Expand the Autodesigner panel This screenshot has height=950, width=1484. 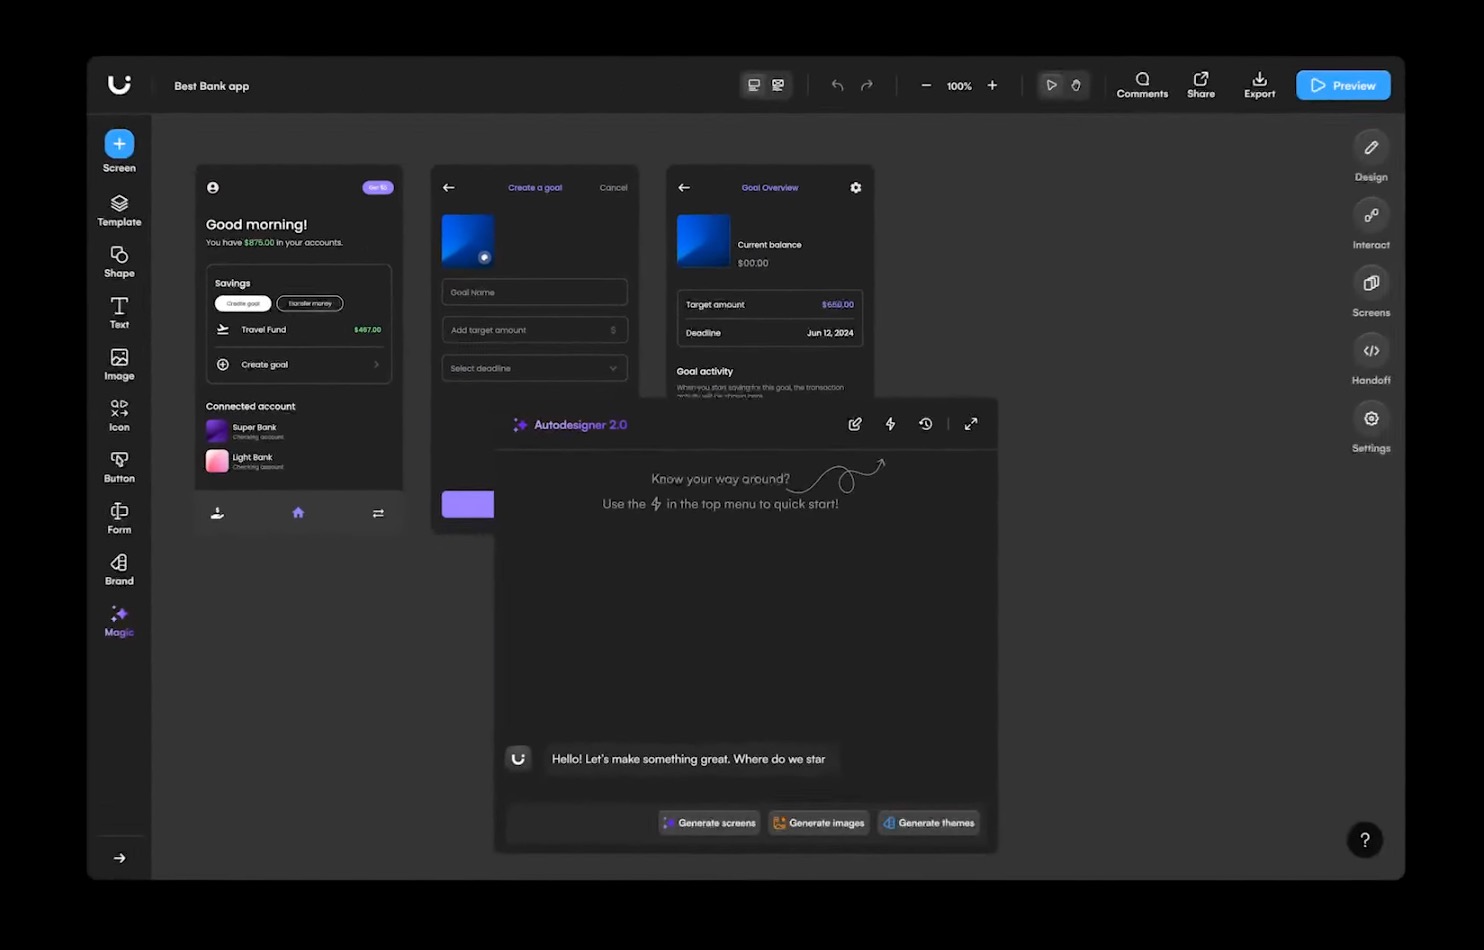click(x=971, y=424)
